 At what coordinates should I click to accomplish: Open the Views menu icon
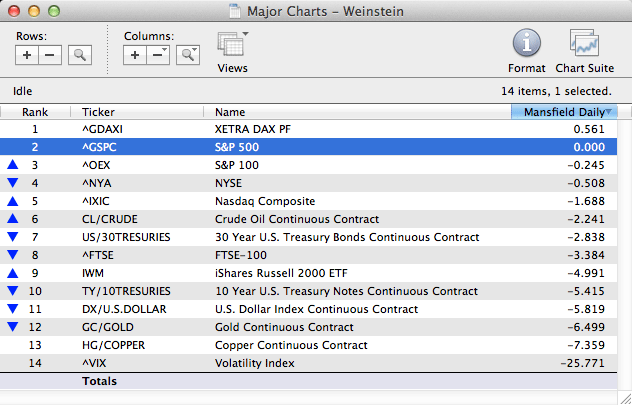click(x=232, y=46)
